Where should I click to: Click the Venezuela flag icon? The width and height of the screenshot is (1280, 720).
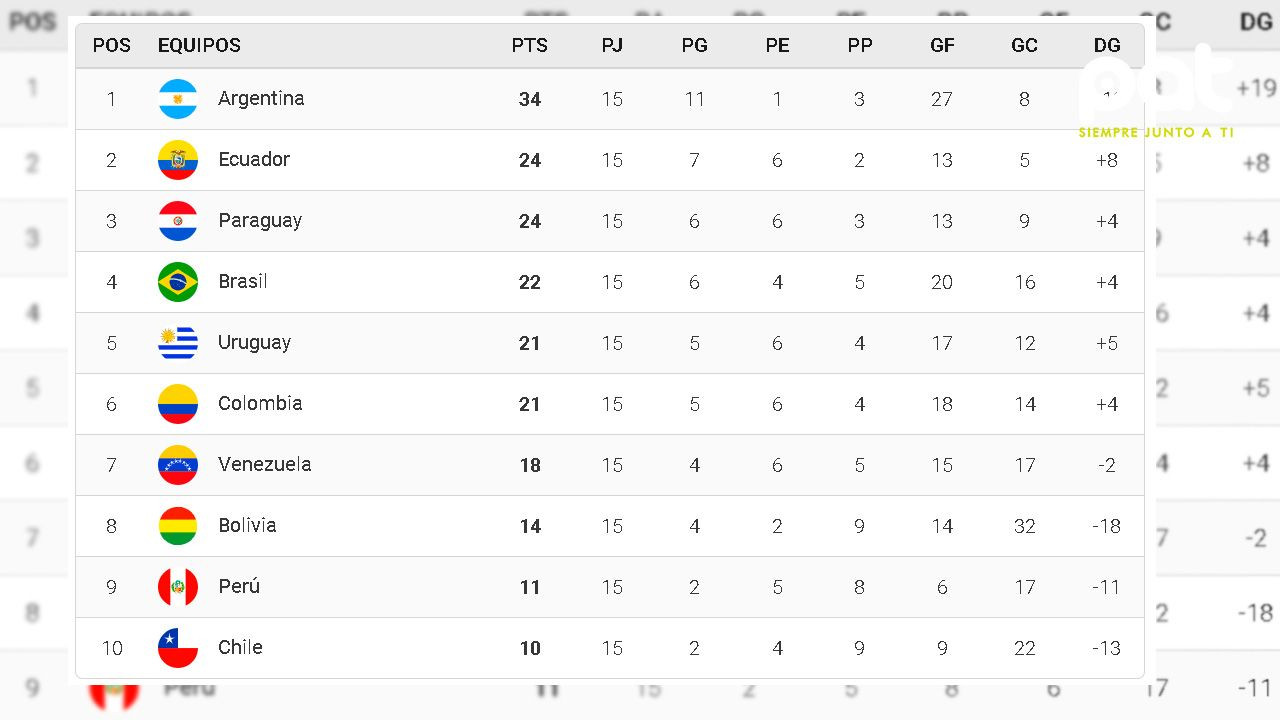[178, 465]
